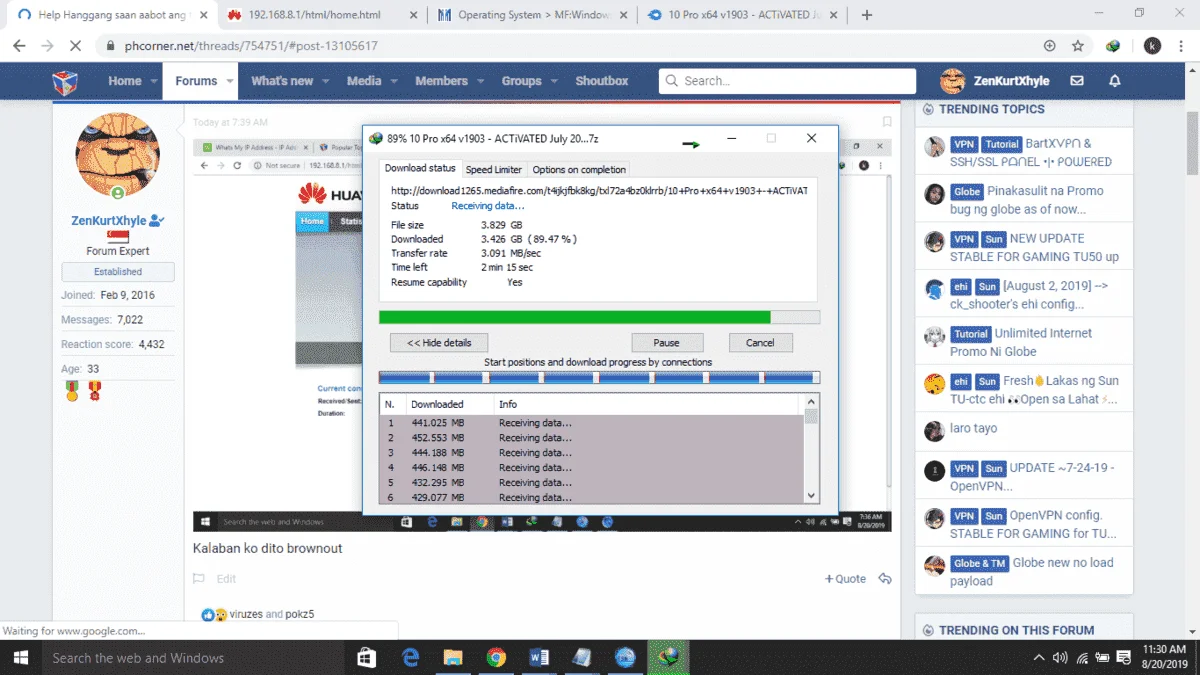This screenshot has height=675, width=1200.
Task: Click the Internet Download Manager taskbar icon
Action: (x=668, y=658)
